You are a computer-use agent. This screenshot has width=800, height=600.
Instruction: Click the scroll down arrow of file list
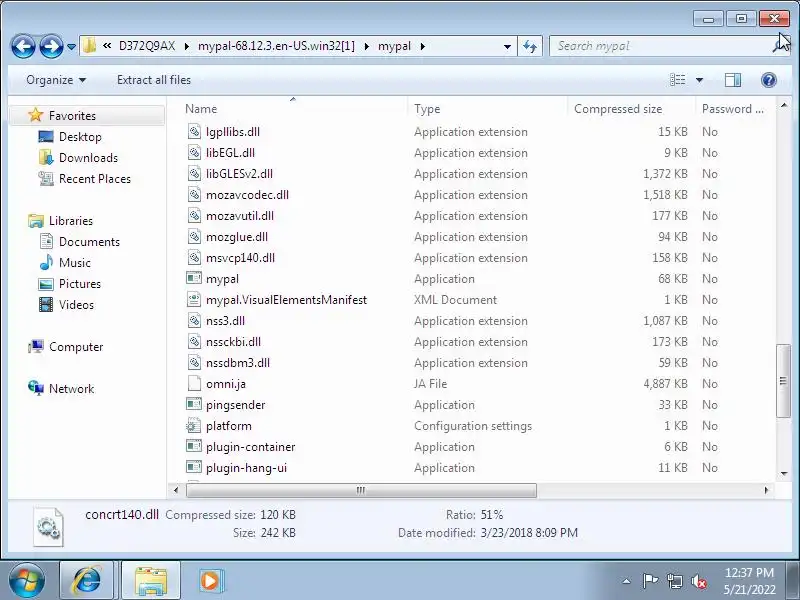click(784, 473)
